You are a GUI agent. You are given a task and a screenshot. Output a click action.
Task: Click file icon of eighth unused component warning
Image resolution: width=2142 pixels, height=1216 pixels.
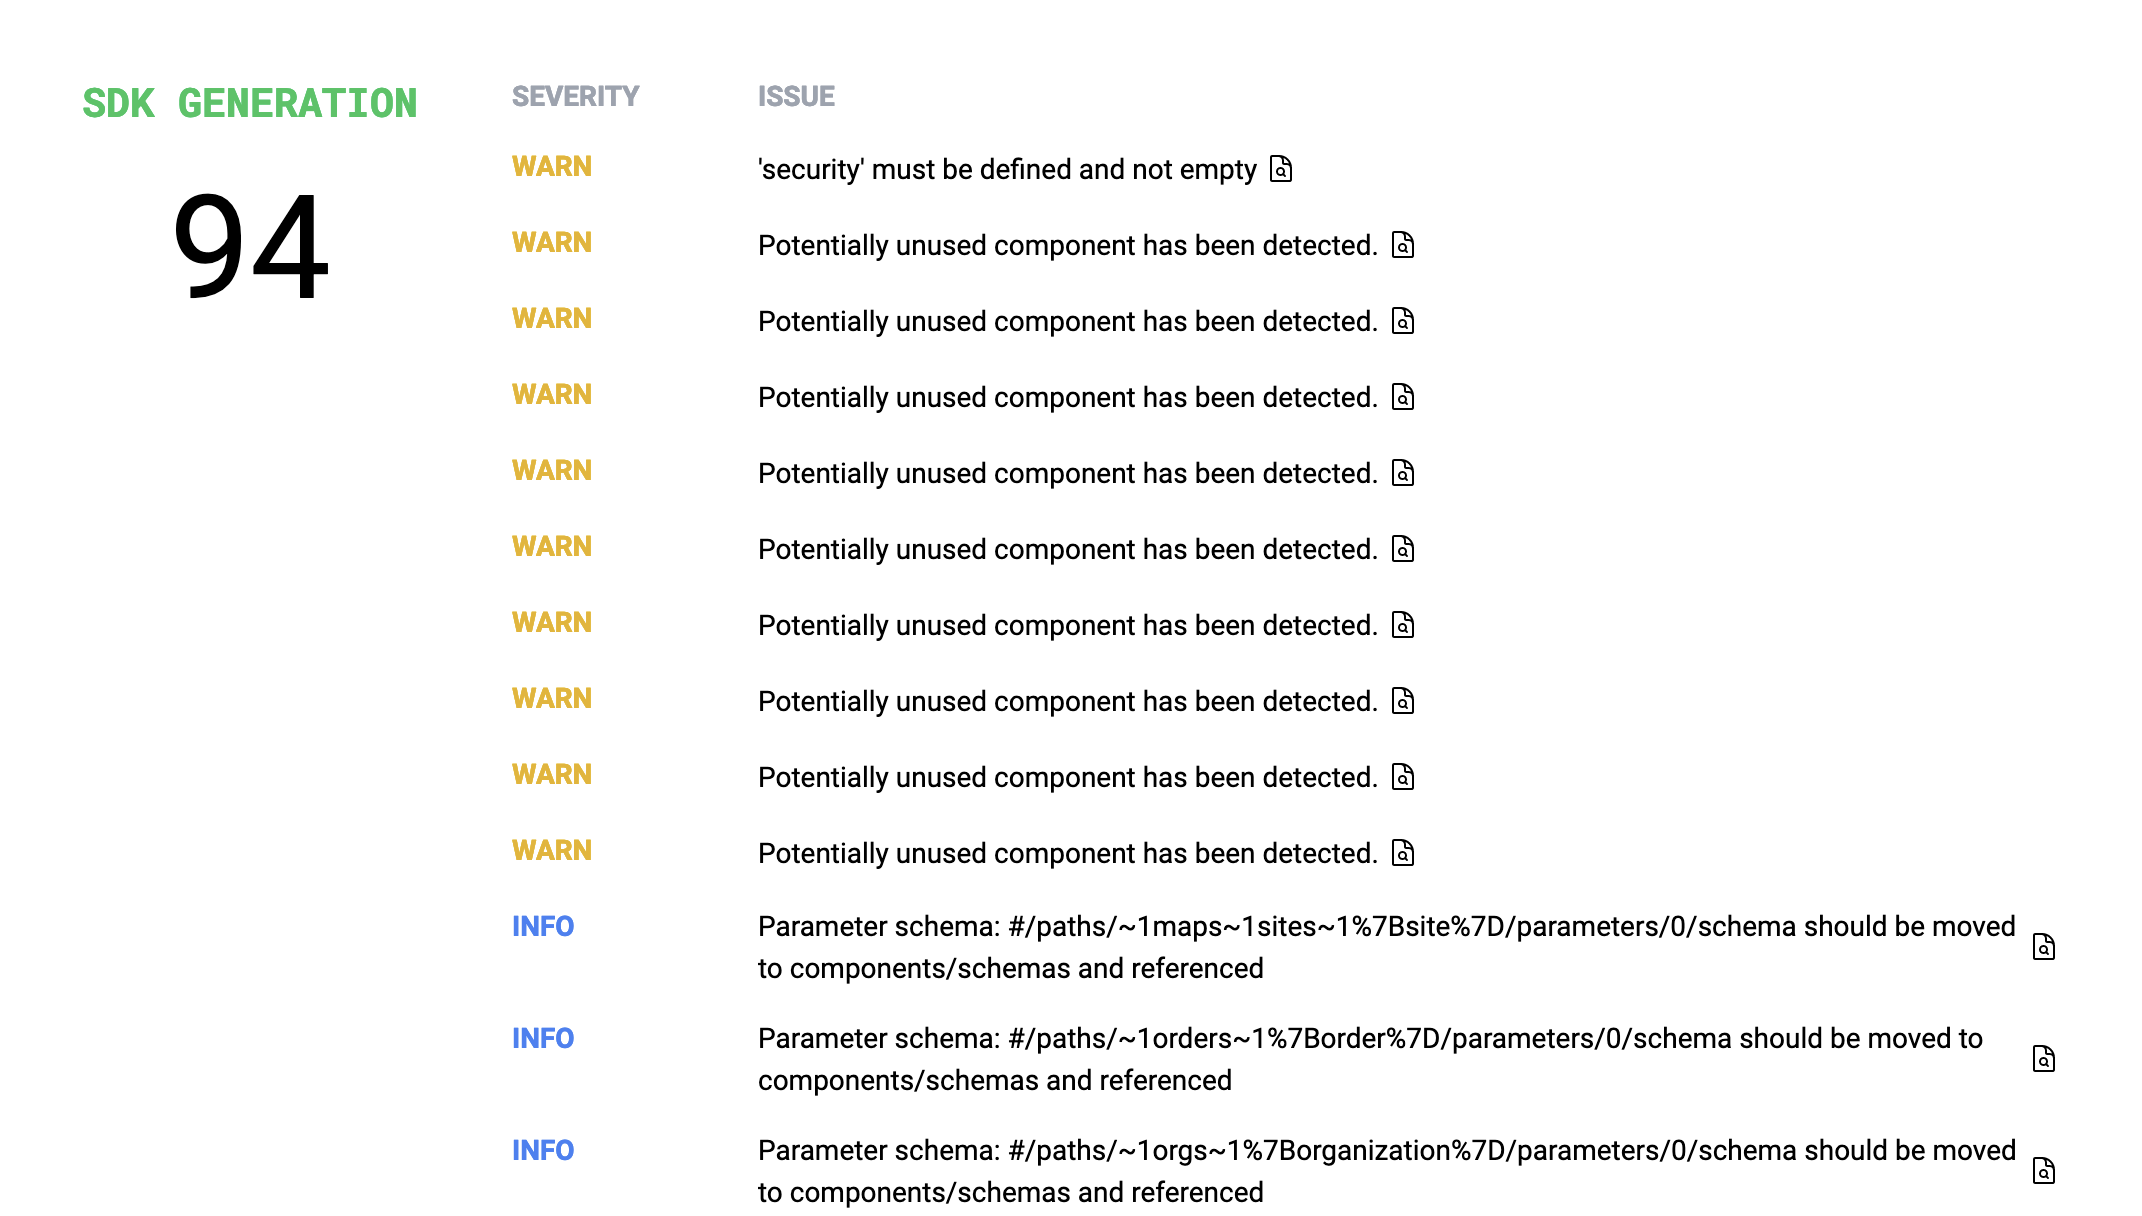pos(1403,777)
